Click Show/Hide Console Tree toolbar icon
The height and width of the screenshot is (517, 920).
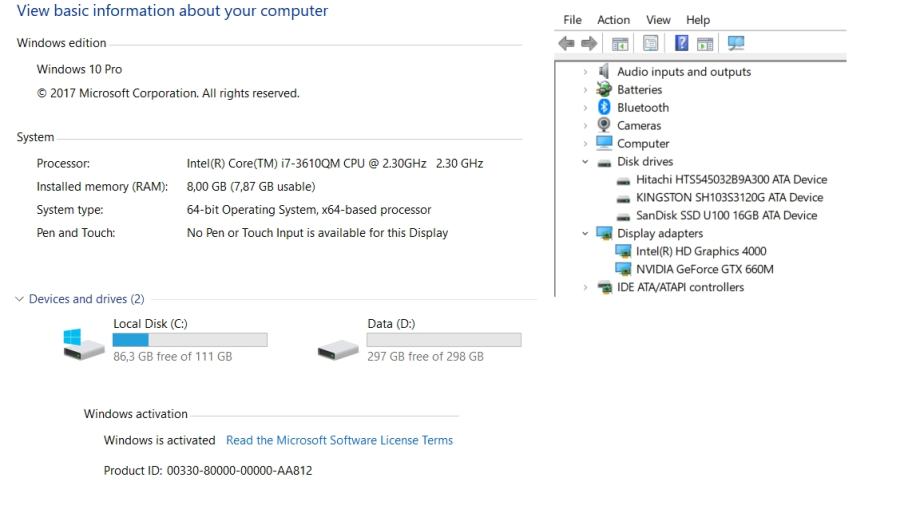click(x=620, y=43)
